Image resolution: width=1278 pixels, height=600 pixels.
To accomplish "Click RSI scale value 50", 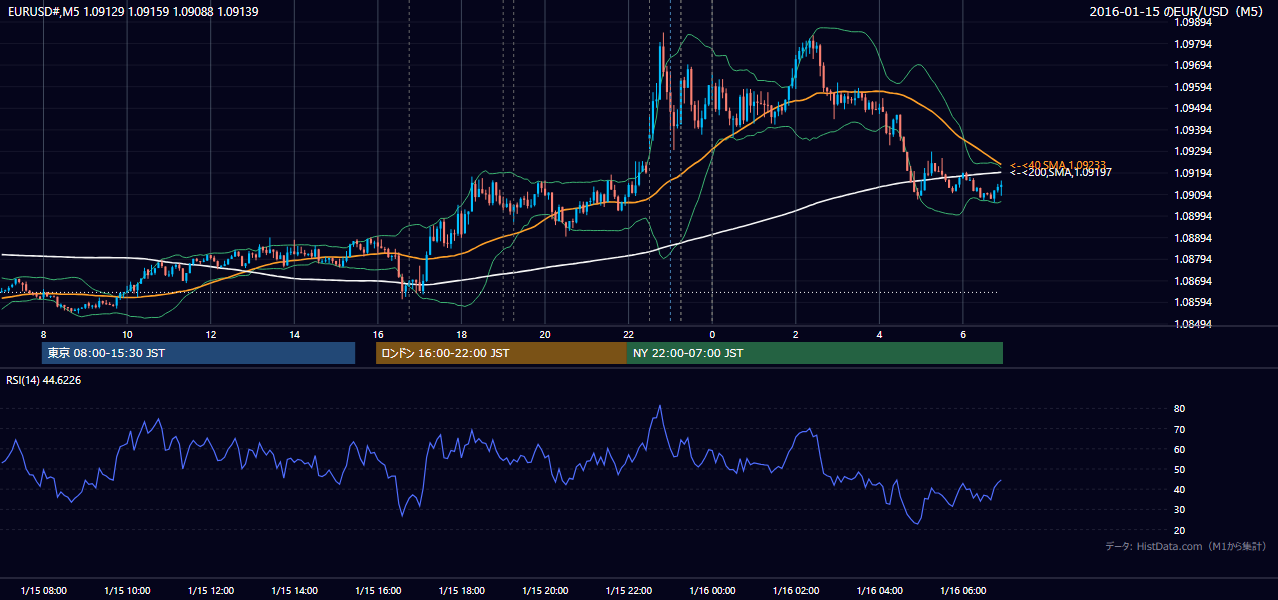I will 1180,469.
